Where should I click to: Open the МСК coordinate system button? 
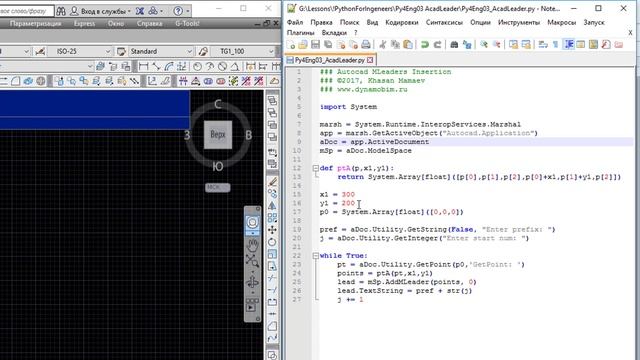218,187
